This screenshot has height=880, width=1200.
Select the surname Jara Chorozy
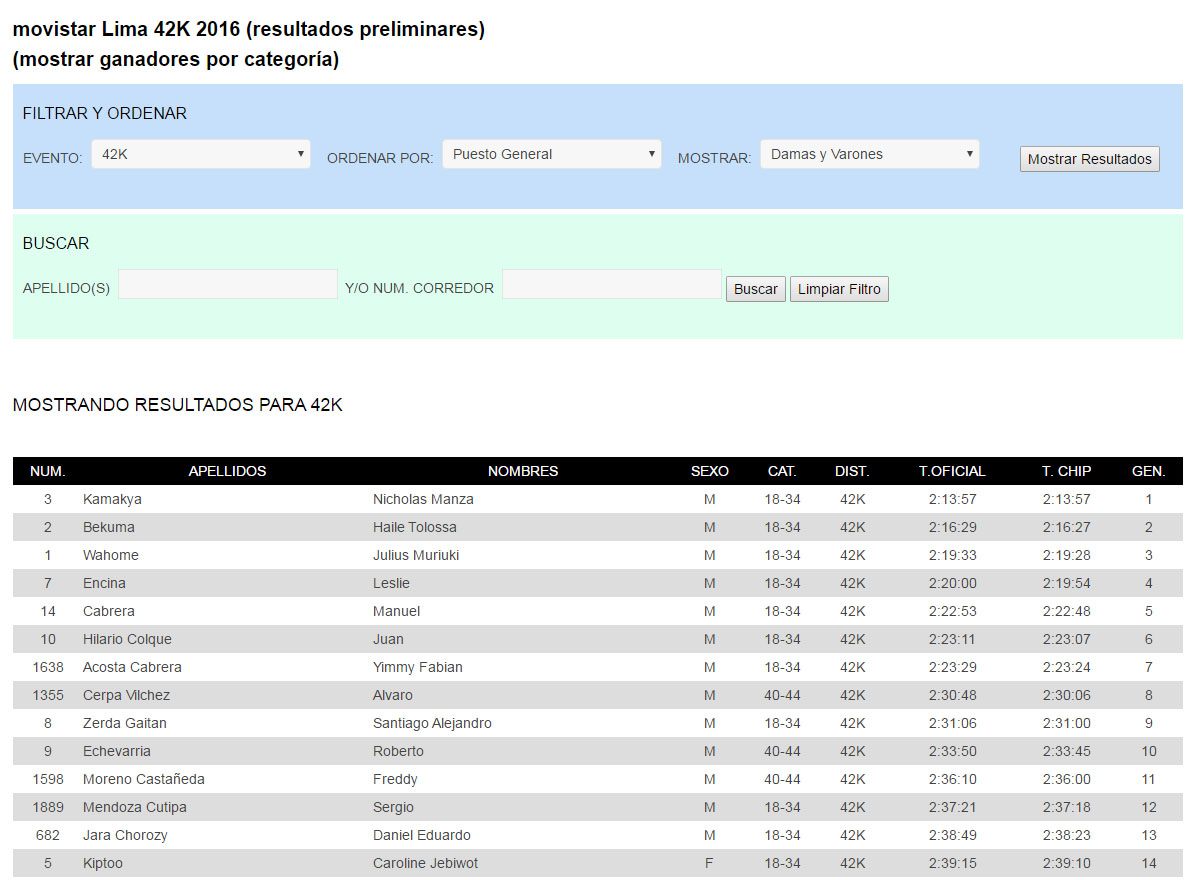[x=125, y=835]
